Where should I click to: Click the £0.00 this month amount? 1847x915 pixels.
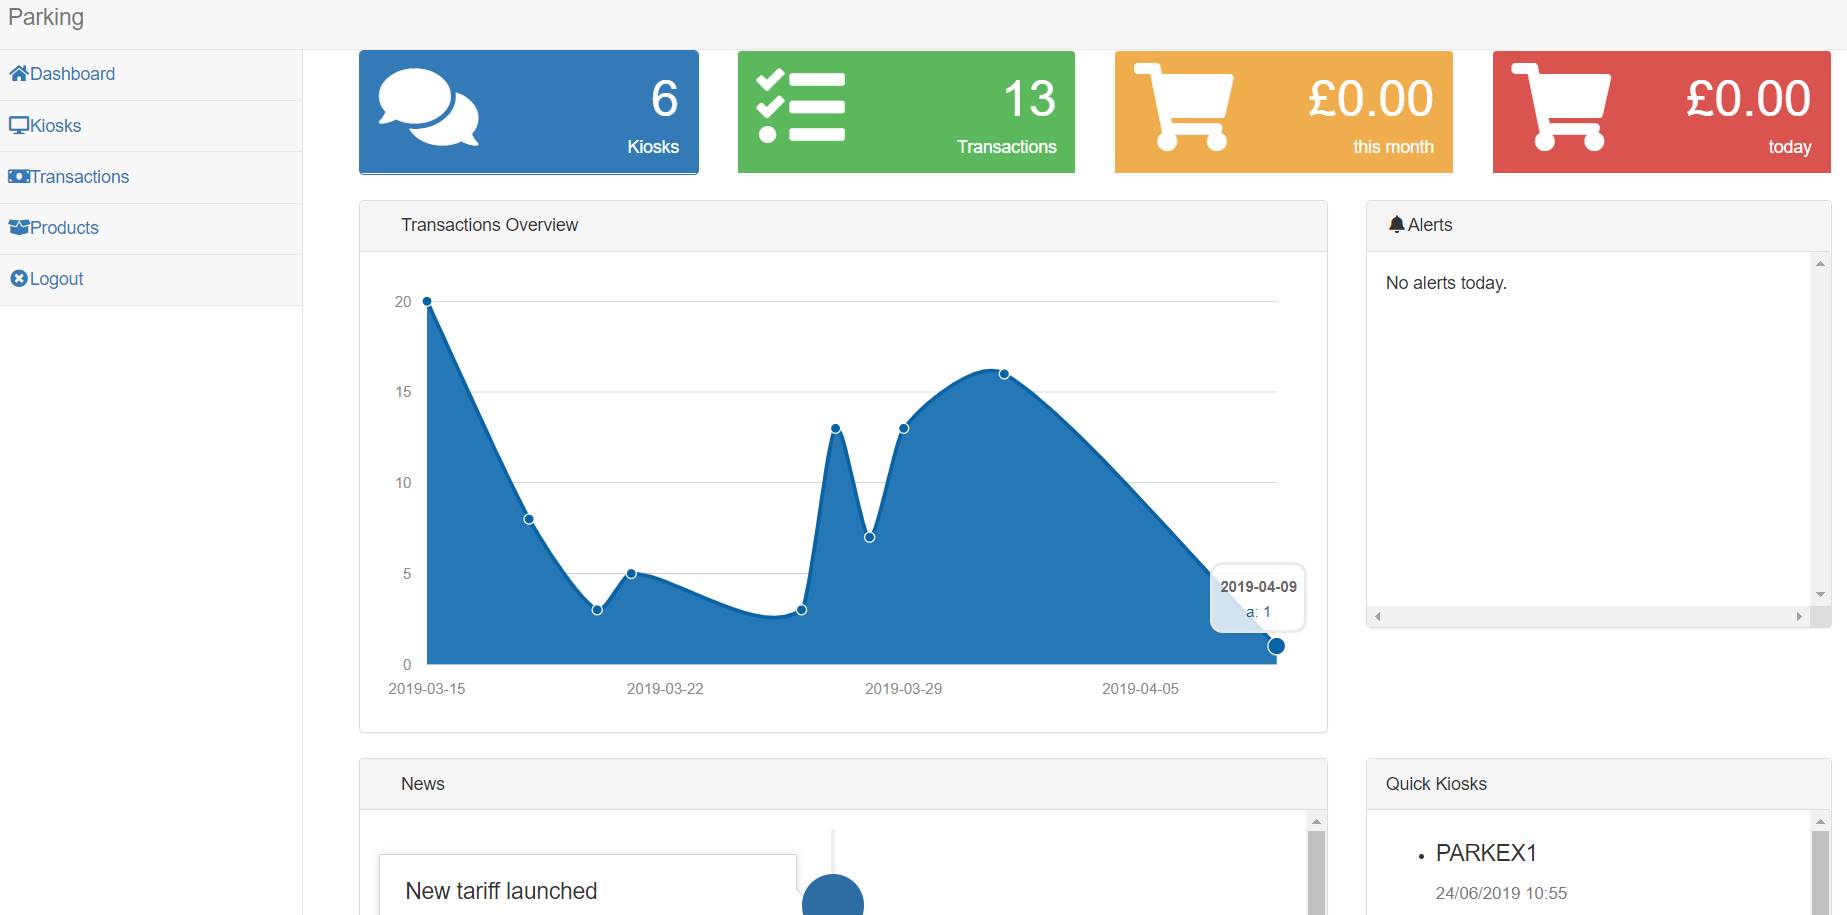click(x=1371, y=99)
